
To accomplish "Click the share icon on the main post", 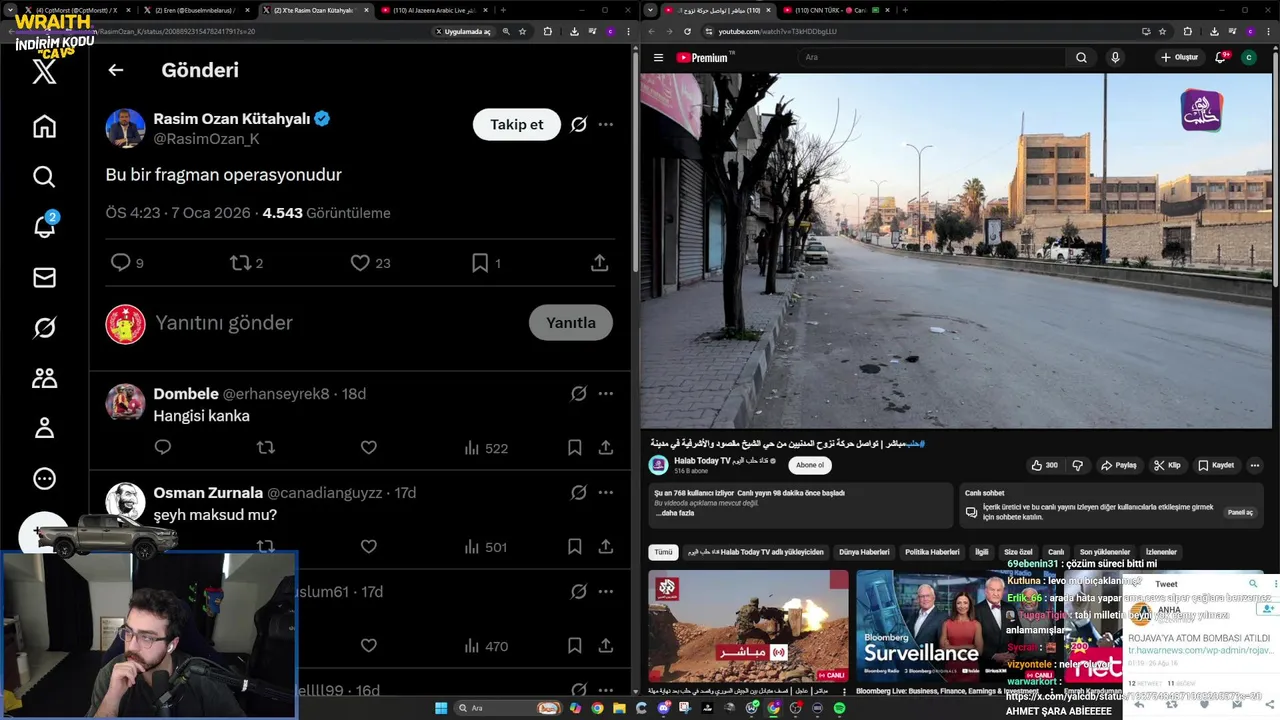I will click(x=599, y=263).
